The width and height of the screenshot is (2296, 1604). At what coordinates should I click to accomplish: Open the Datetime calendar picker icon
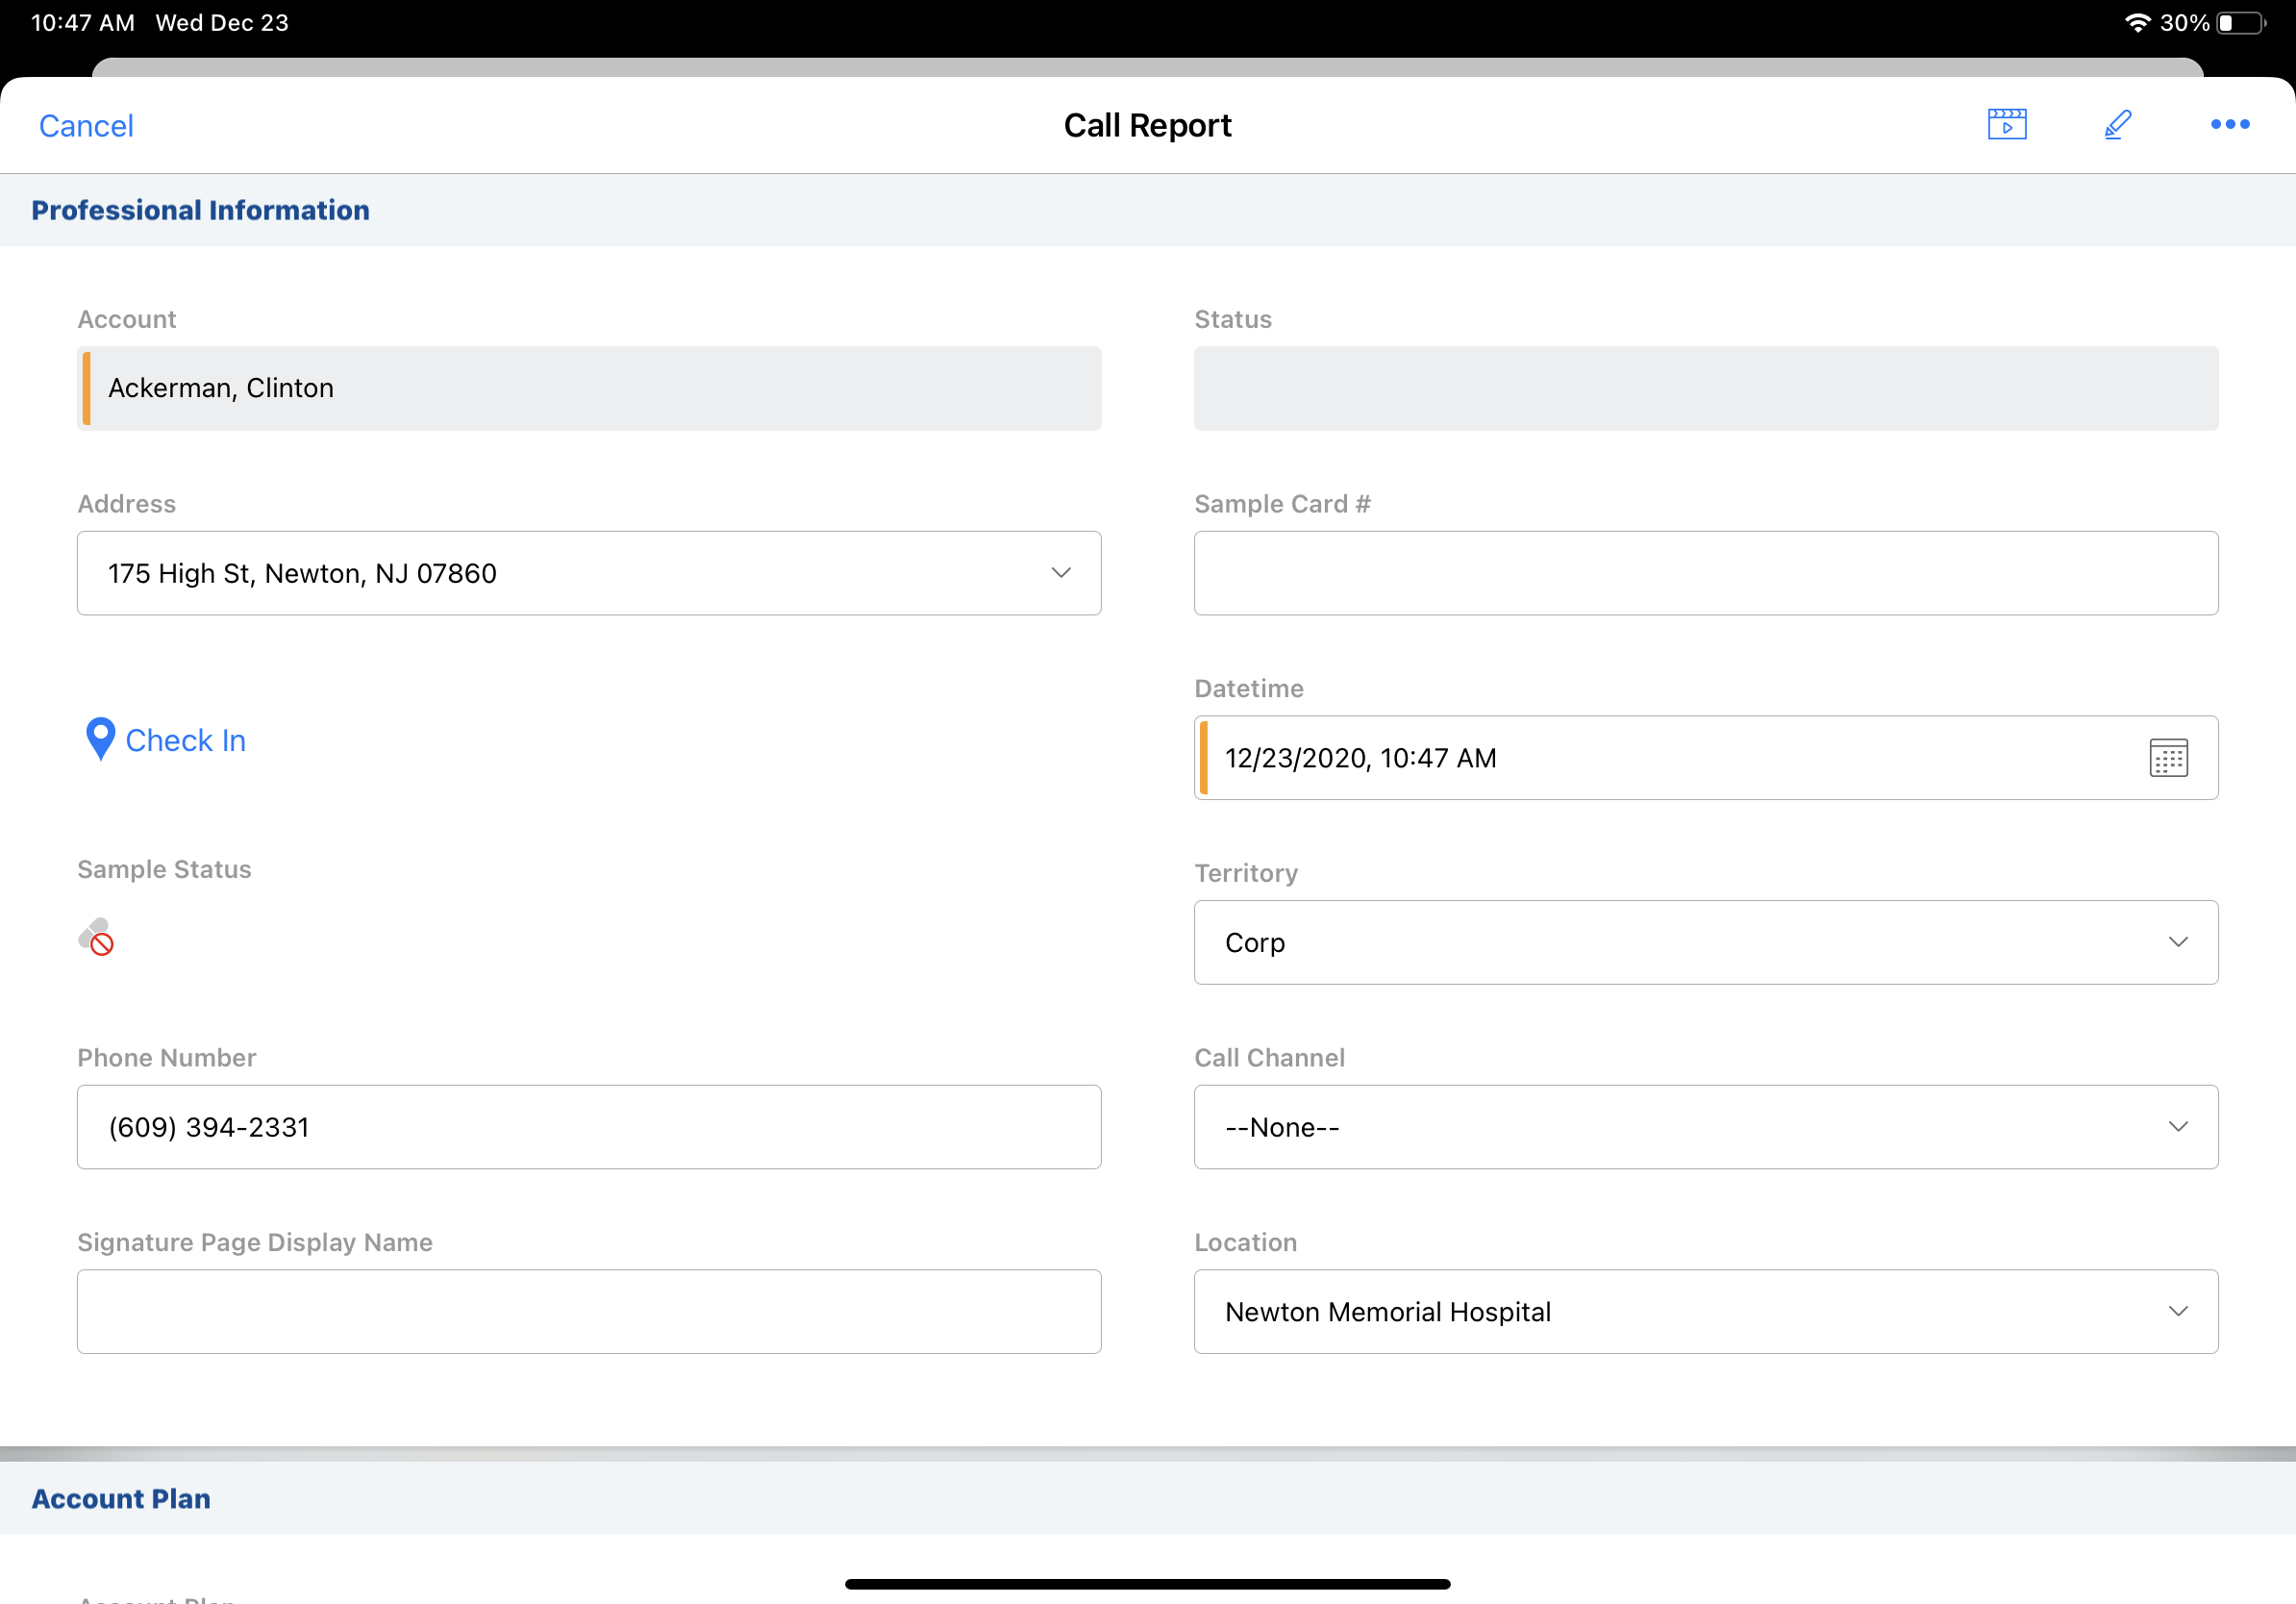[x=2167, y=758]
